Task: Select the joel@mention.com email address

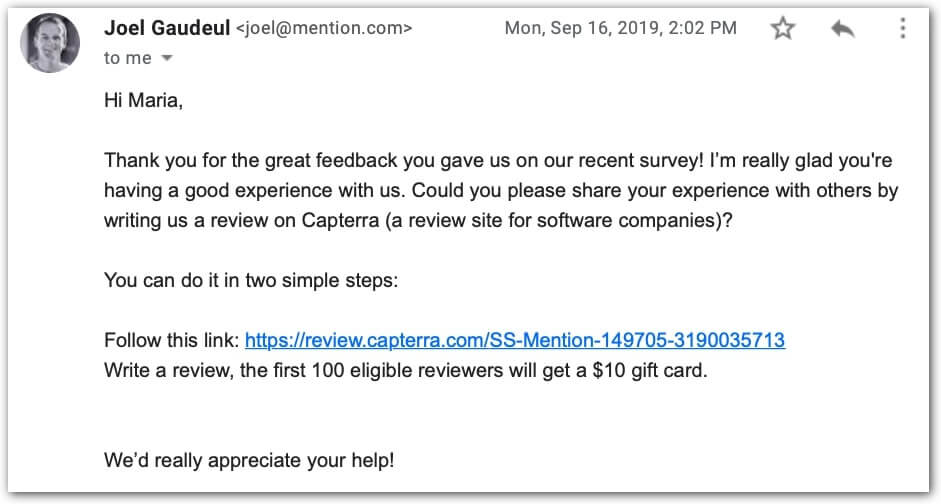Action: (324, 28)
